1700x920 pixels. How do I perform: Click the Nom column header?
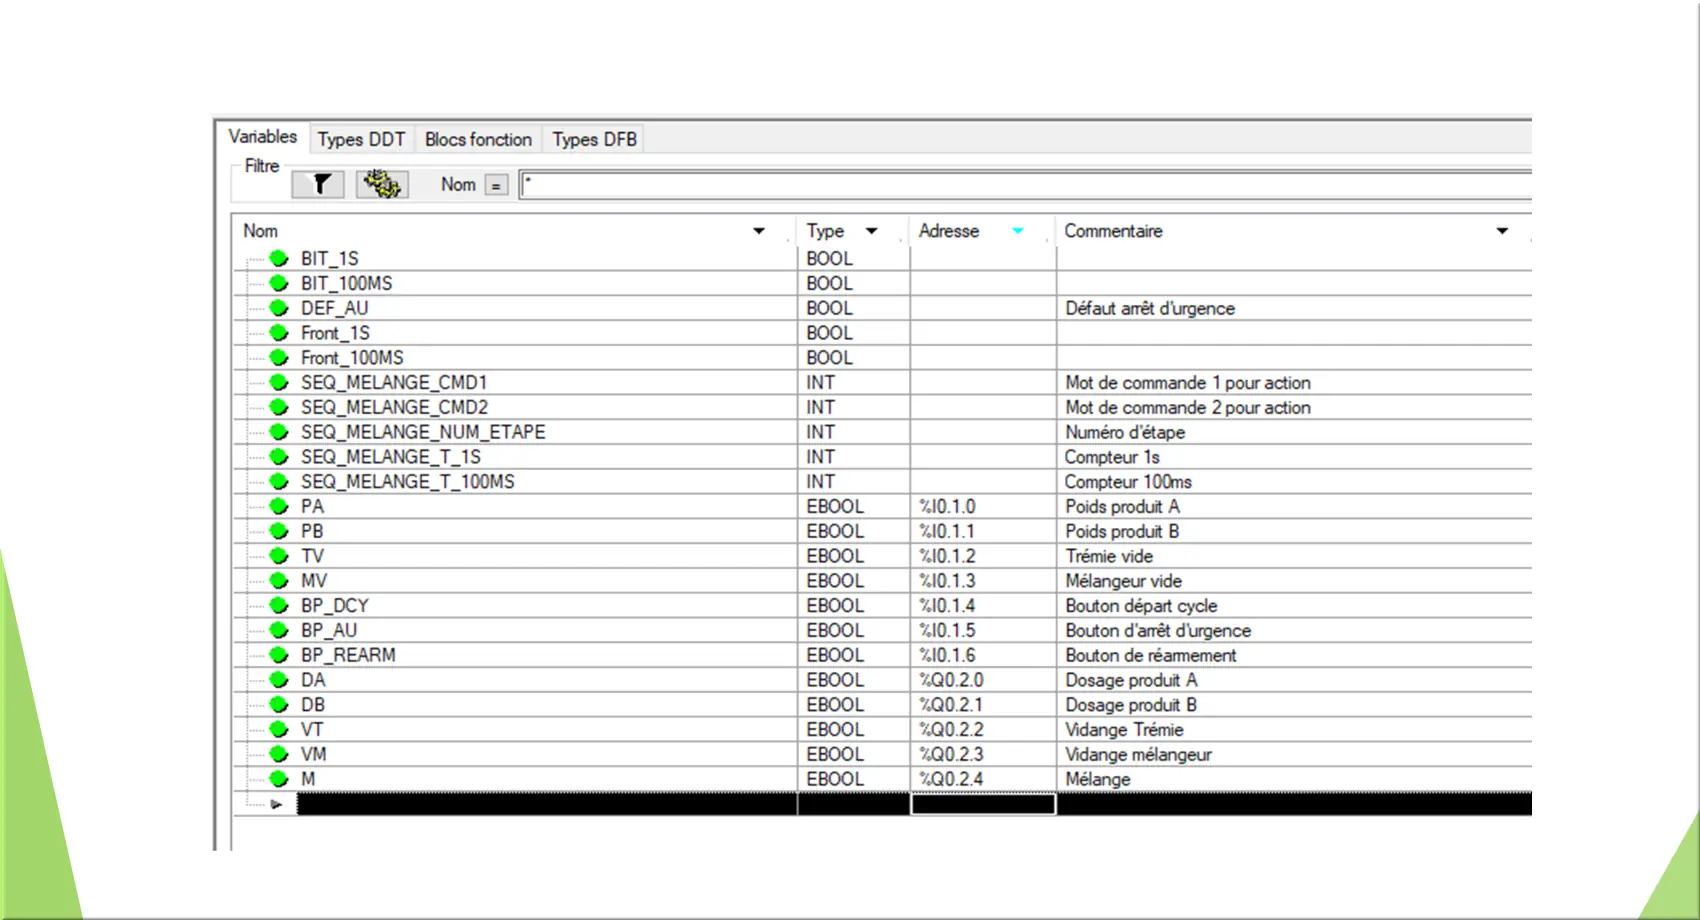[x=260, y=231]
